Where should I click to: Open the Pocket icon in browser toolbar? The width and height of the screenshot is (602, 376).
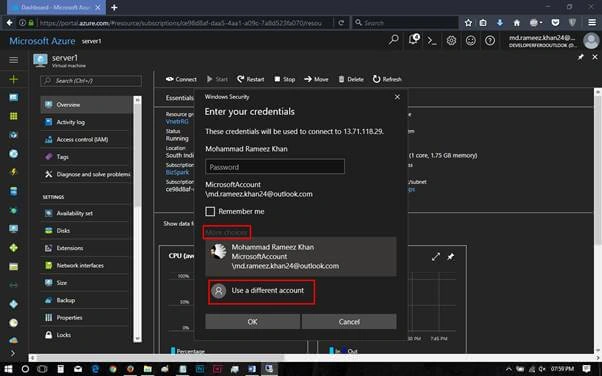pyautogui.click(x=555, y=23)
